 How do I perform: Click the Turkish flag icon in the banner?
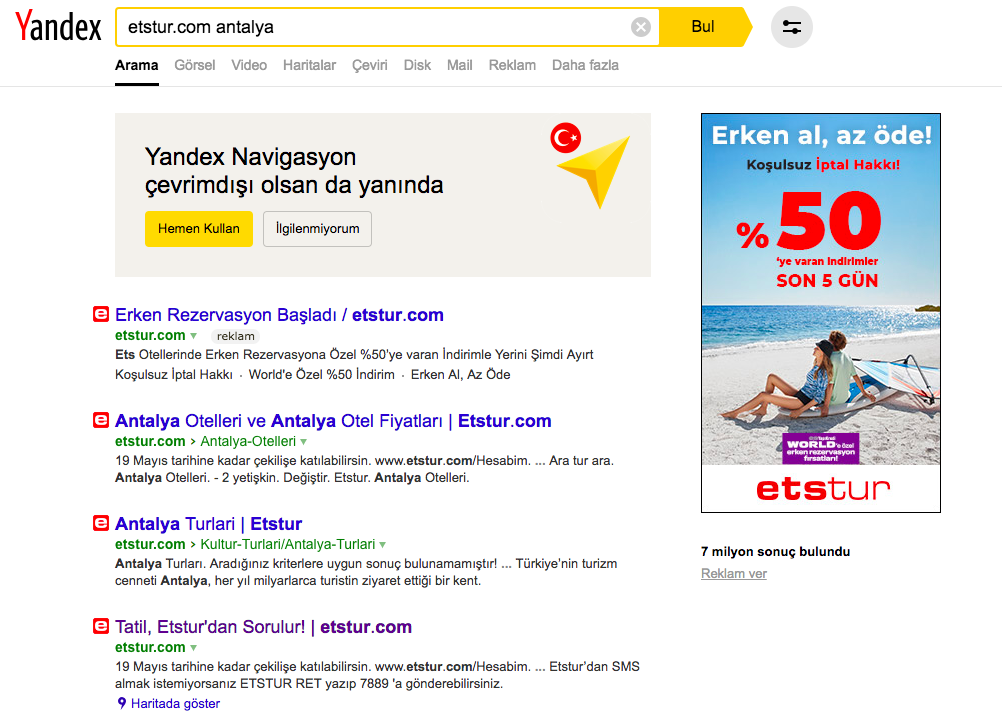tap(566, 137)
